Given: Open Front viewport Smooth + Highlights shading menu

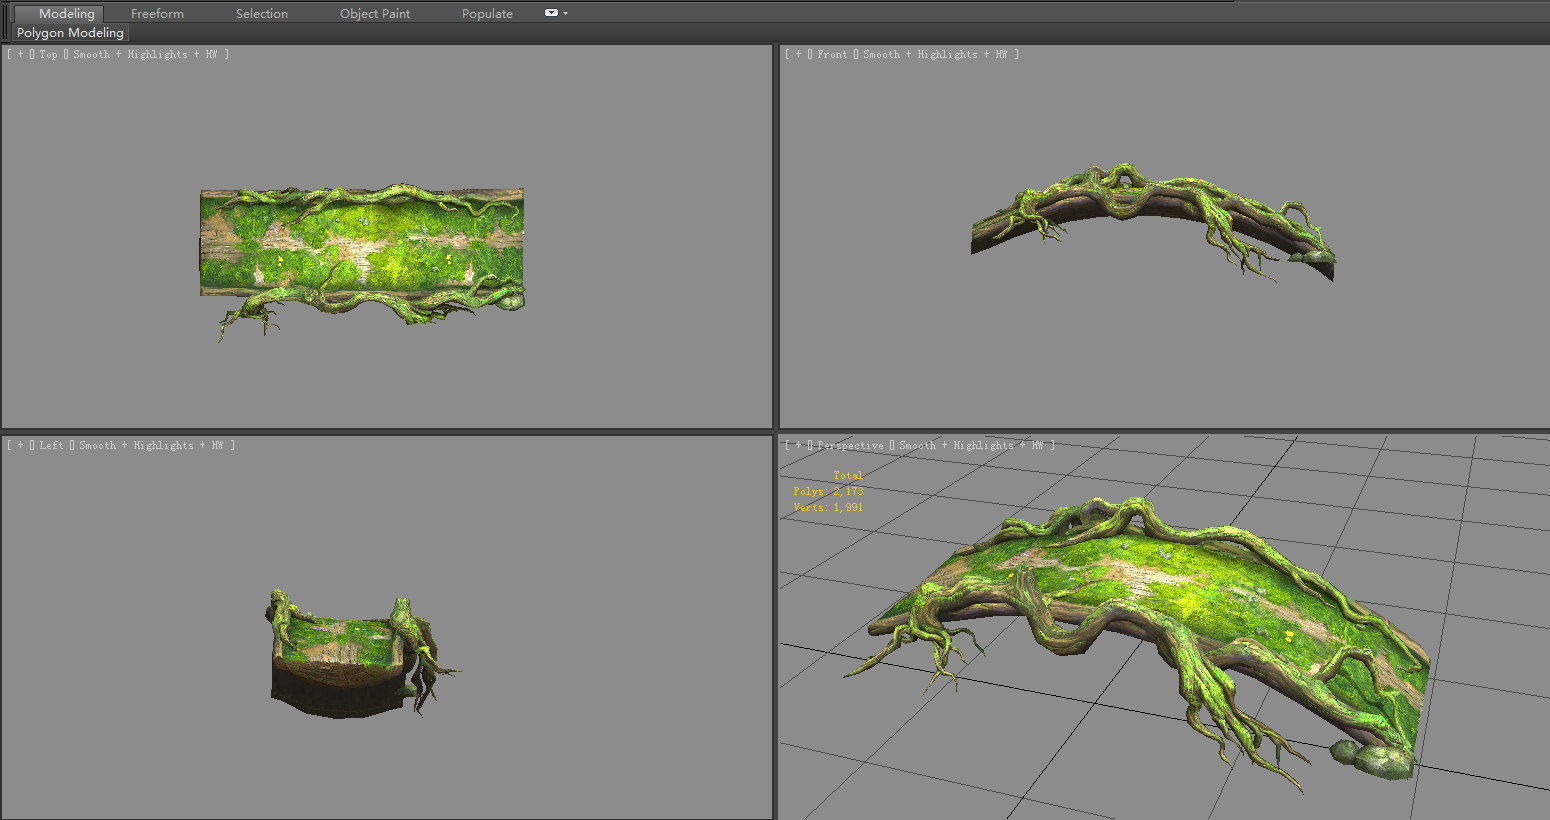Looking at the screenshot, I should pos(935,54).
